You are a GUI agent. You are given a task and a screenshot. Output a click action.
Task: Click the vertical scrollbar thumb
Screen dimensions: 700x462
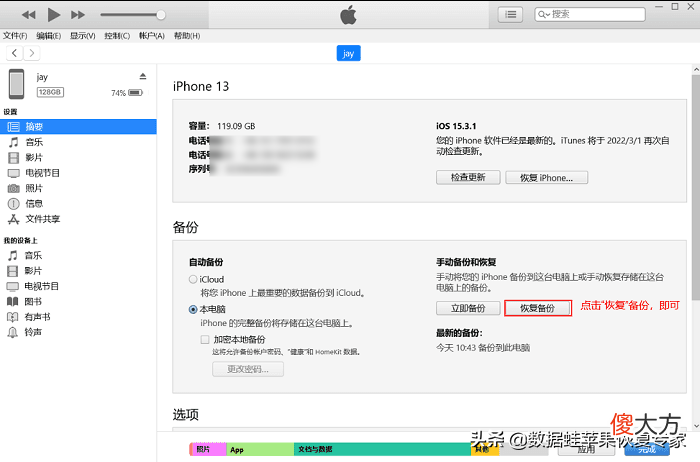click(696, 187)
